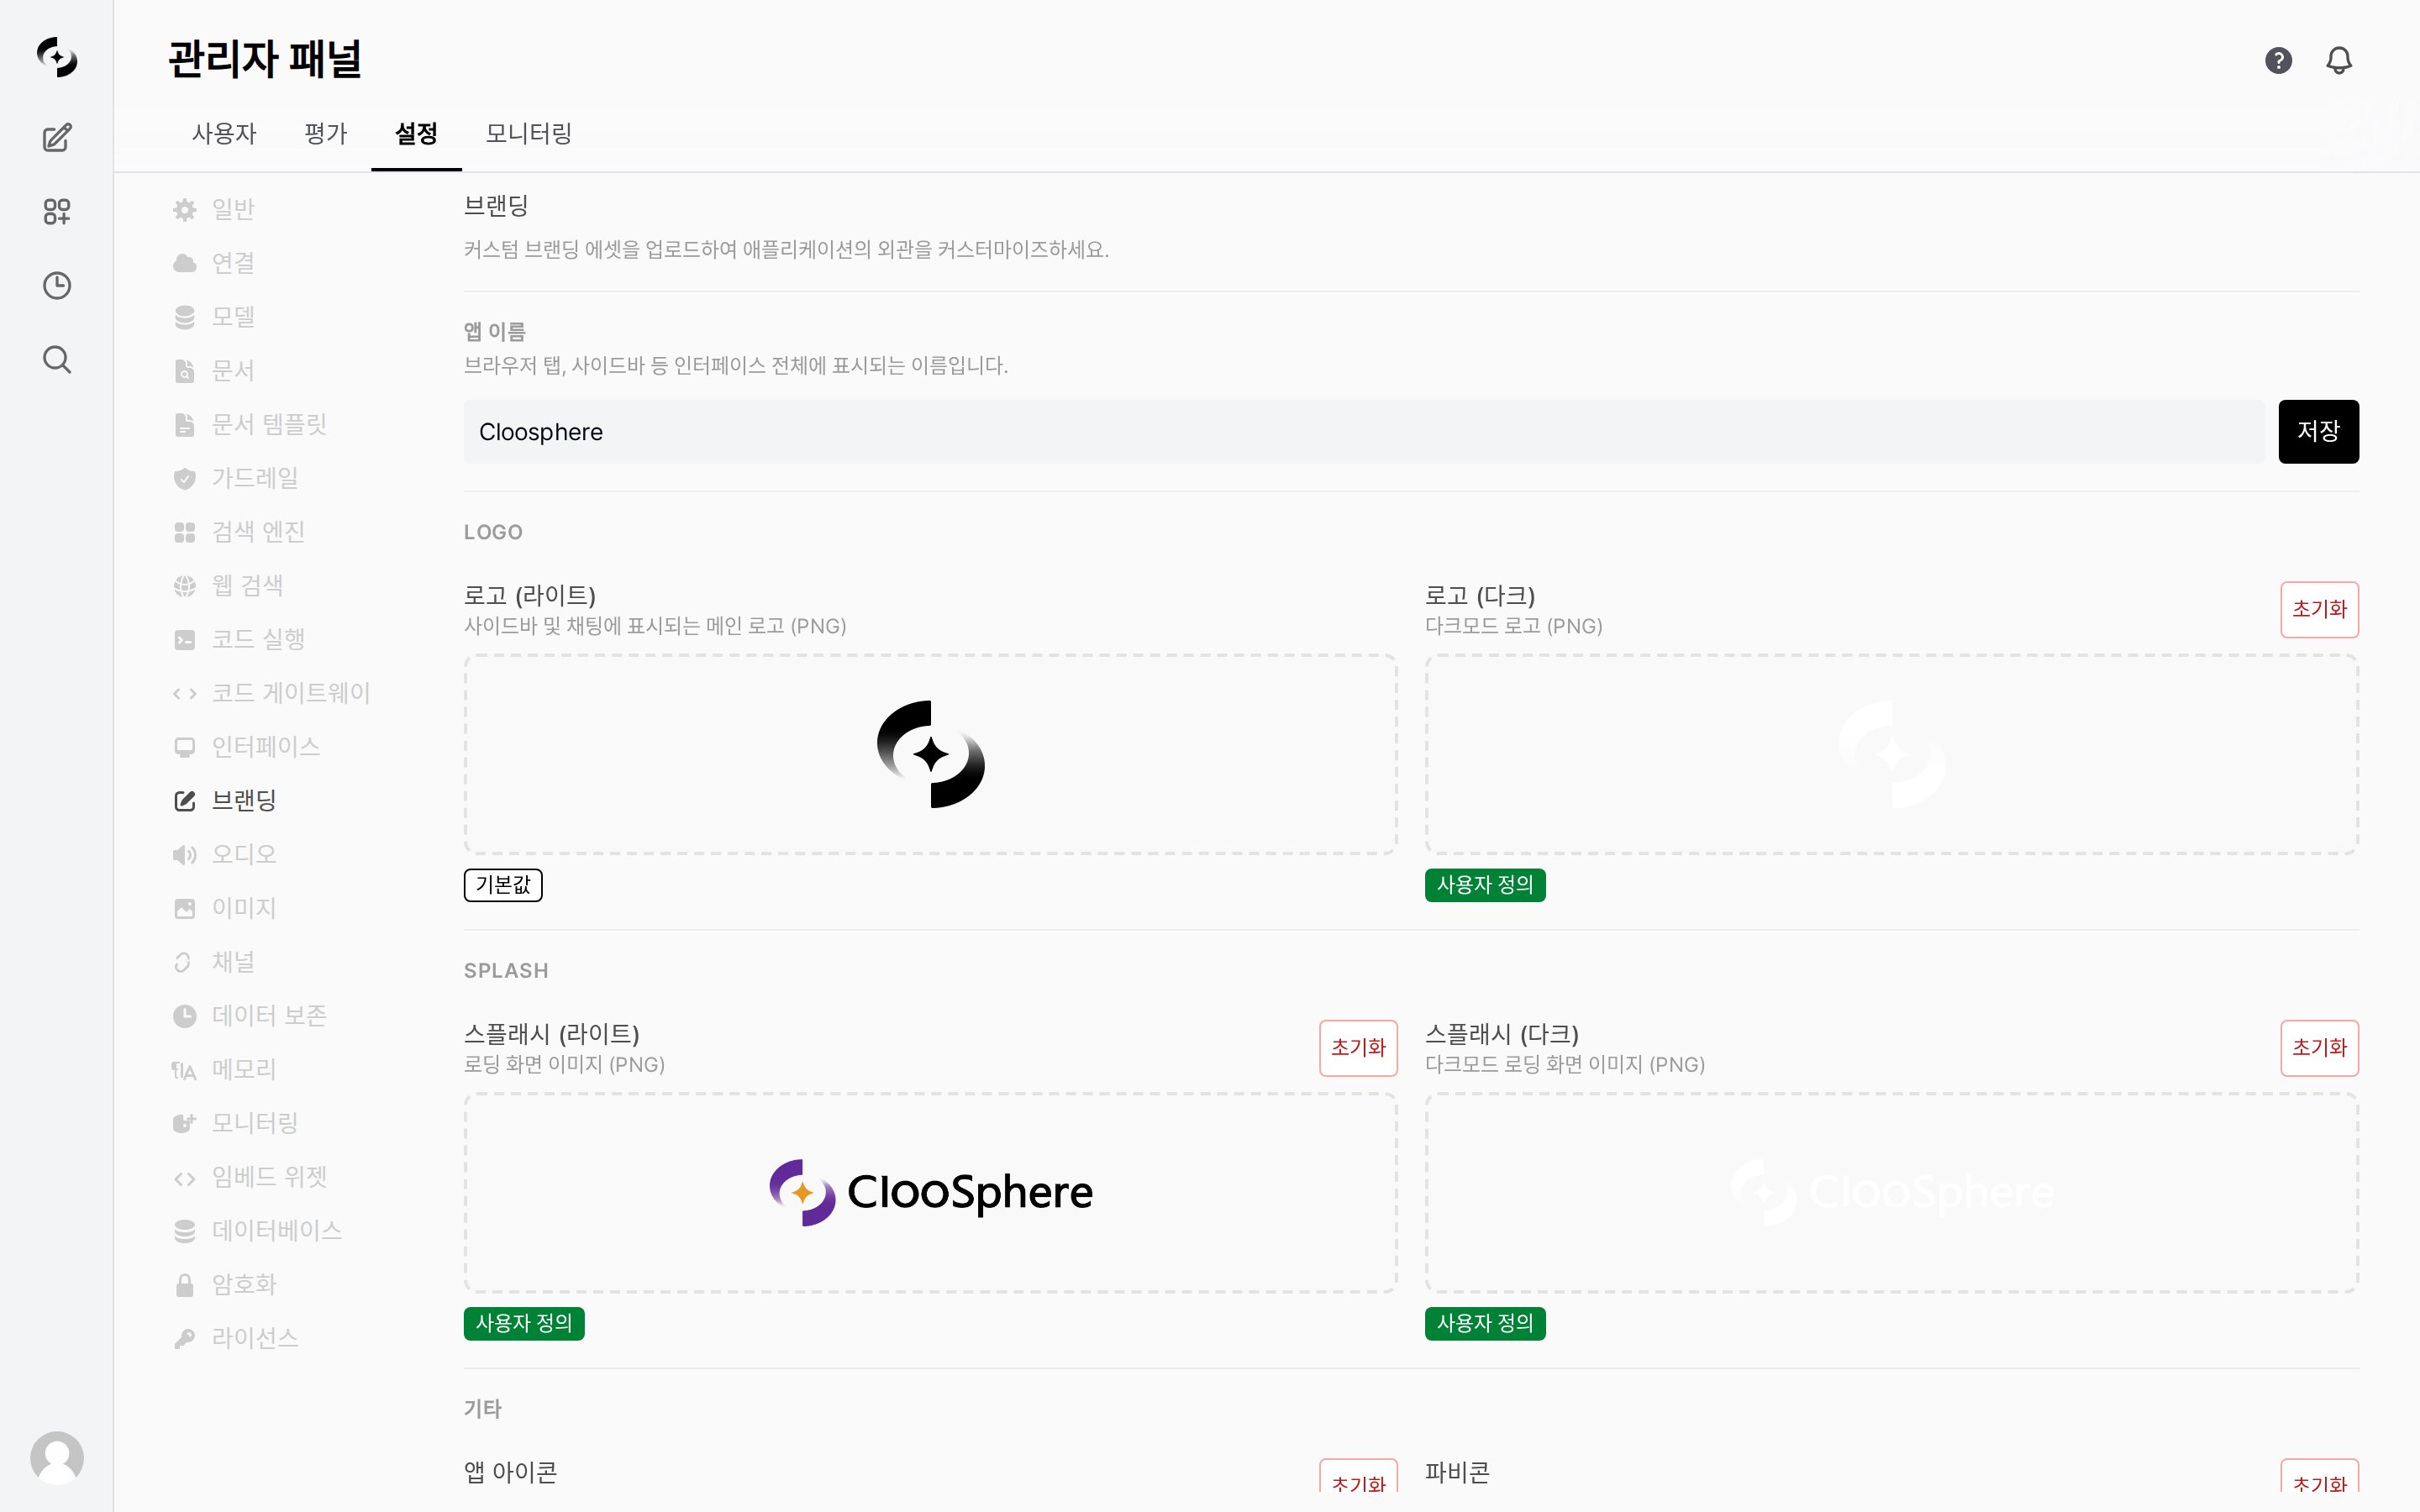
Task: Open 코드 게이트웨이 settings section
Action: click(270, 693)
